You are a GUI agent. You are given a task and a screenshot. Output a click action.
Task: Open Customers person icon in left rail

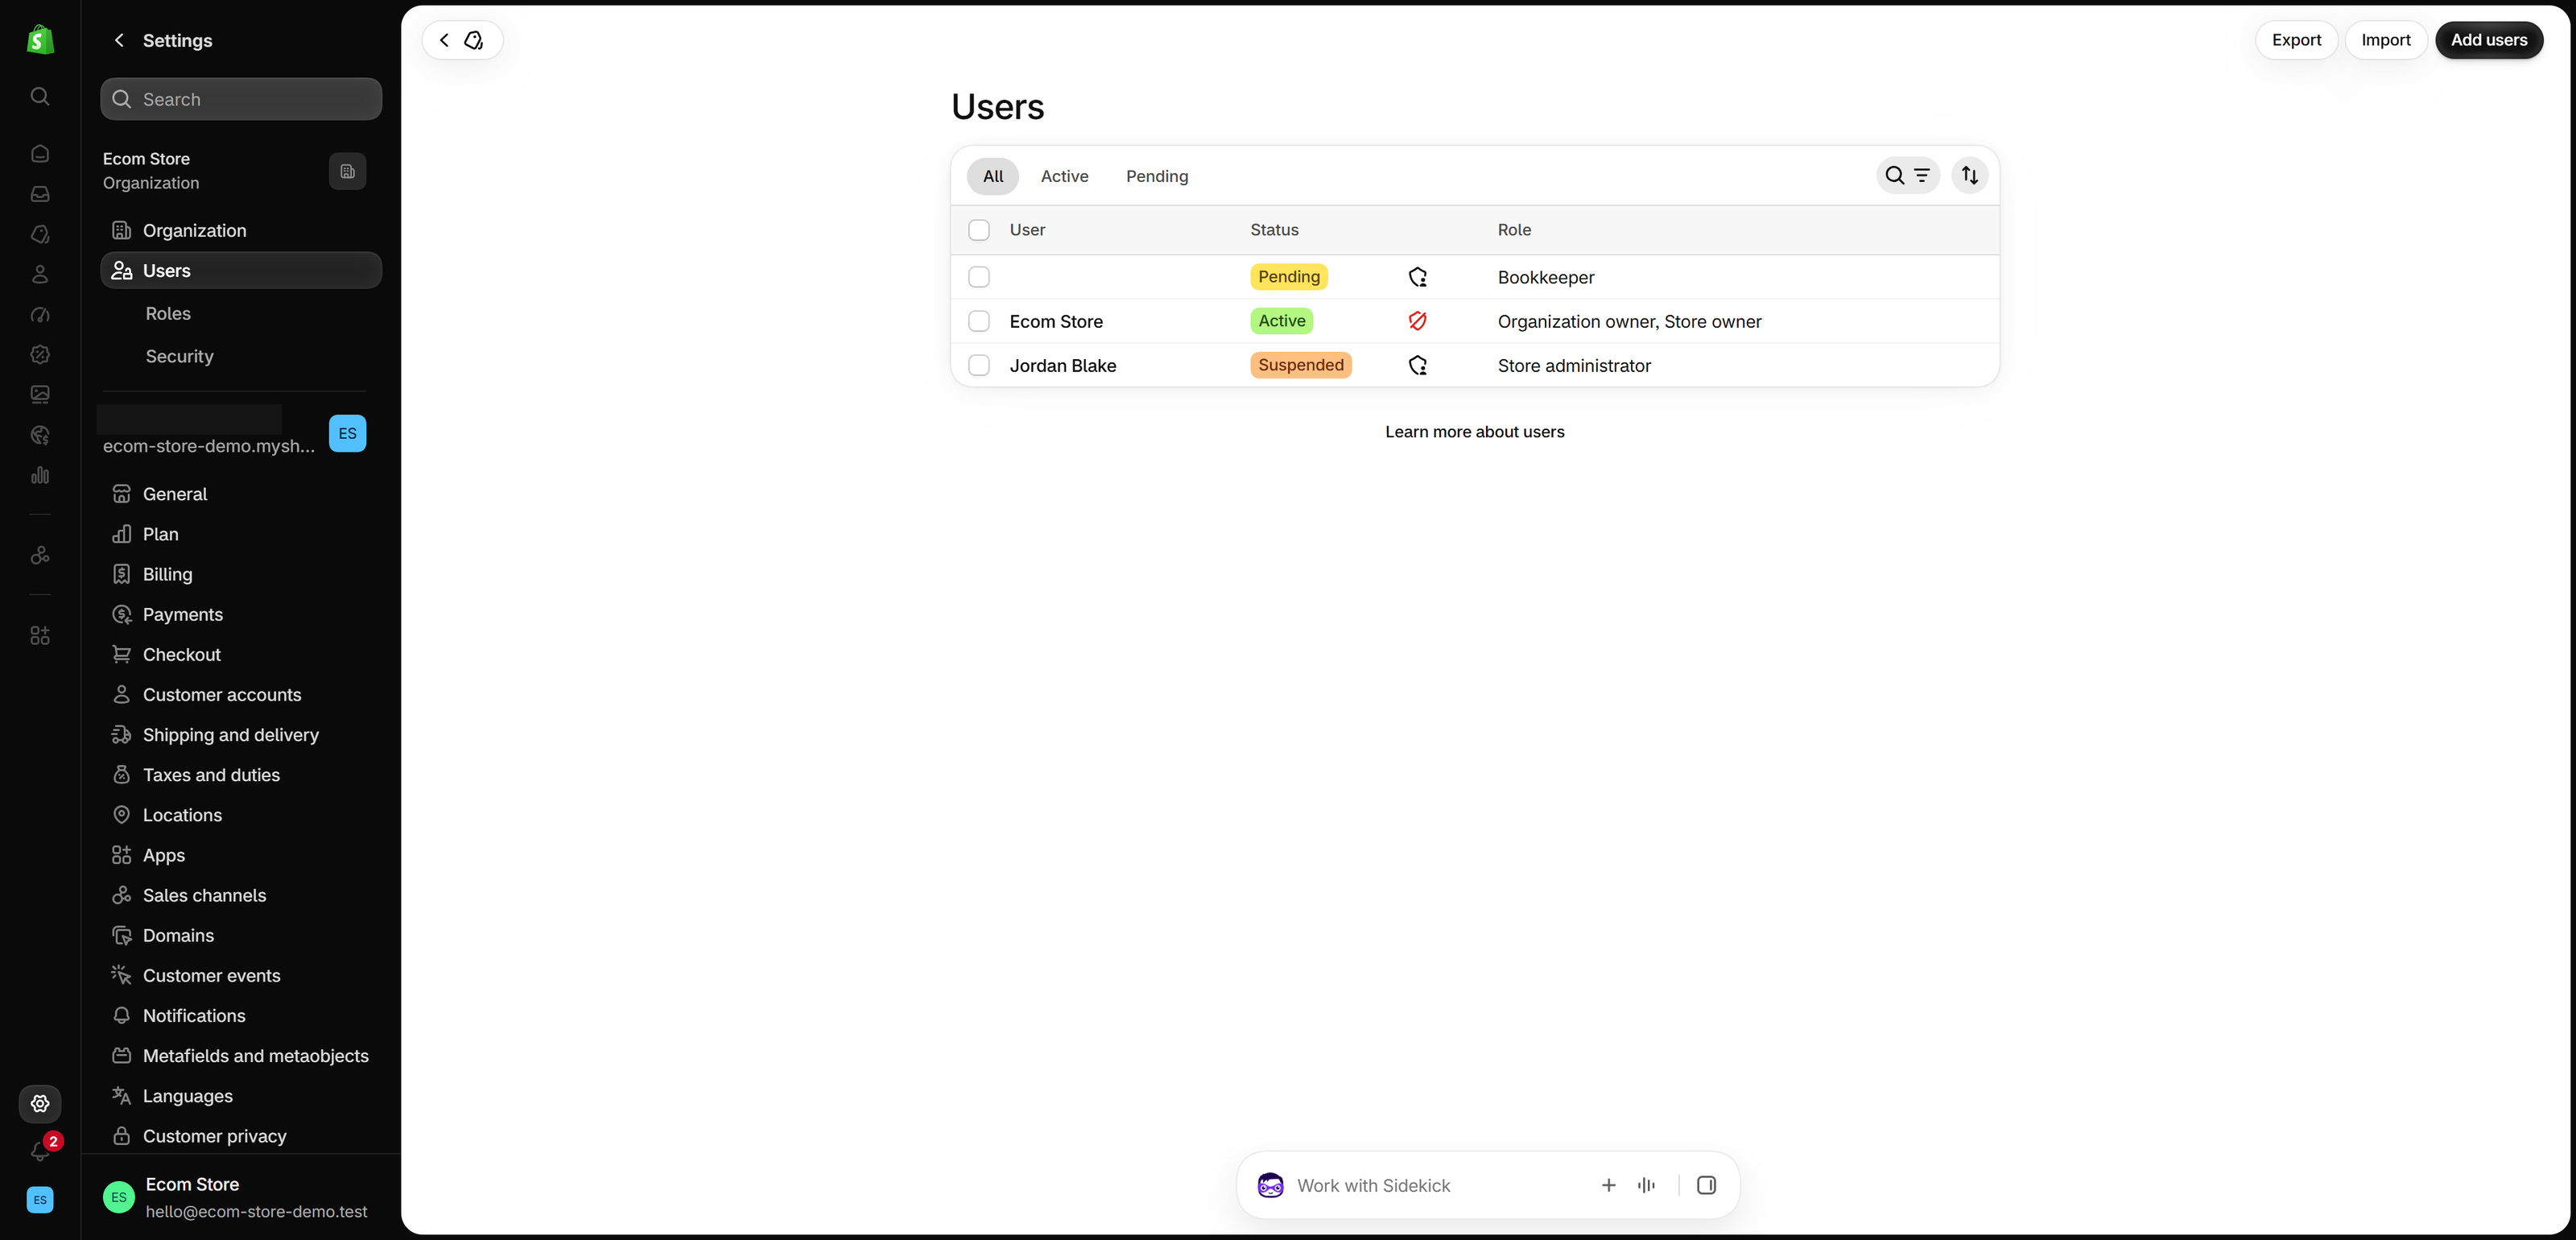pyautogui.click(x=40, y=274)
